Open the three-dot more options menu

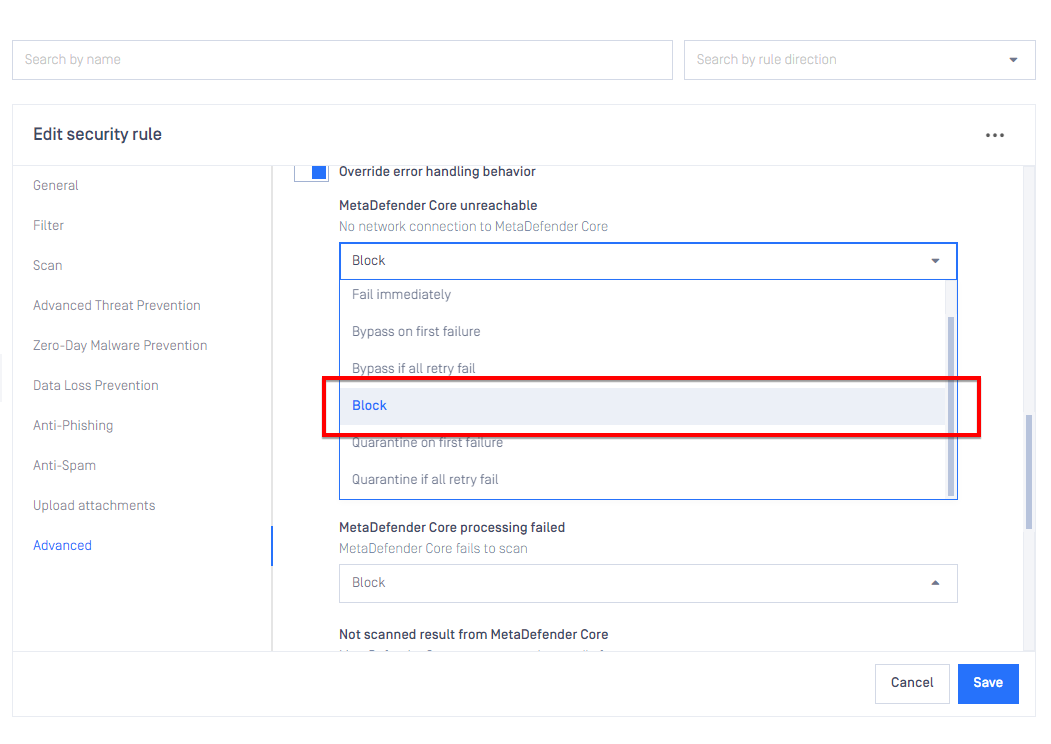(995, 135)
